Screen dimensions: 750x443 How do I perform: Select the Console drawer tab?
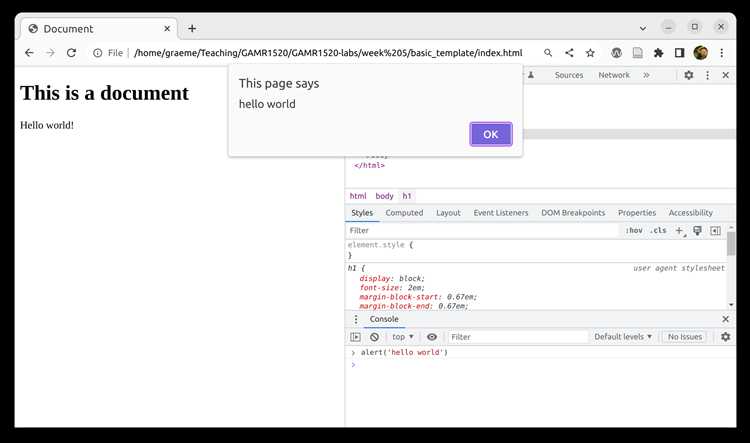click(384, 319)
